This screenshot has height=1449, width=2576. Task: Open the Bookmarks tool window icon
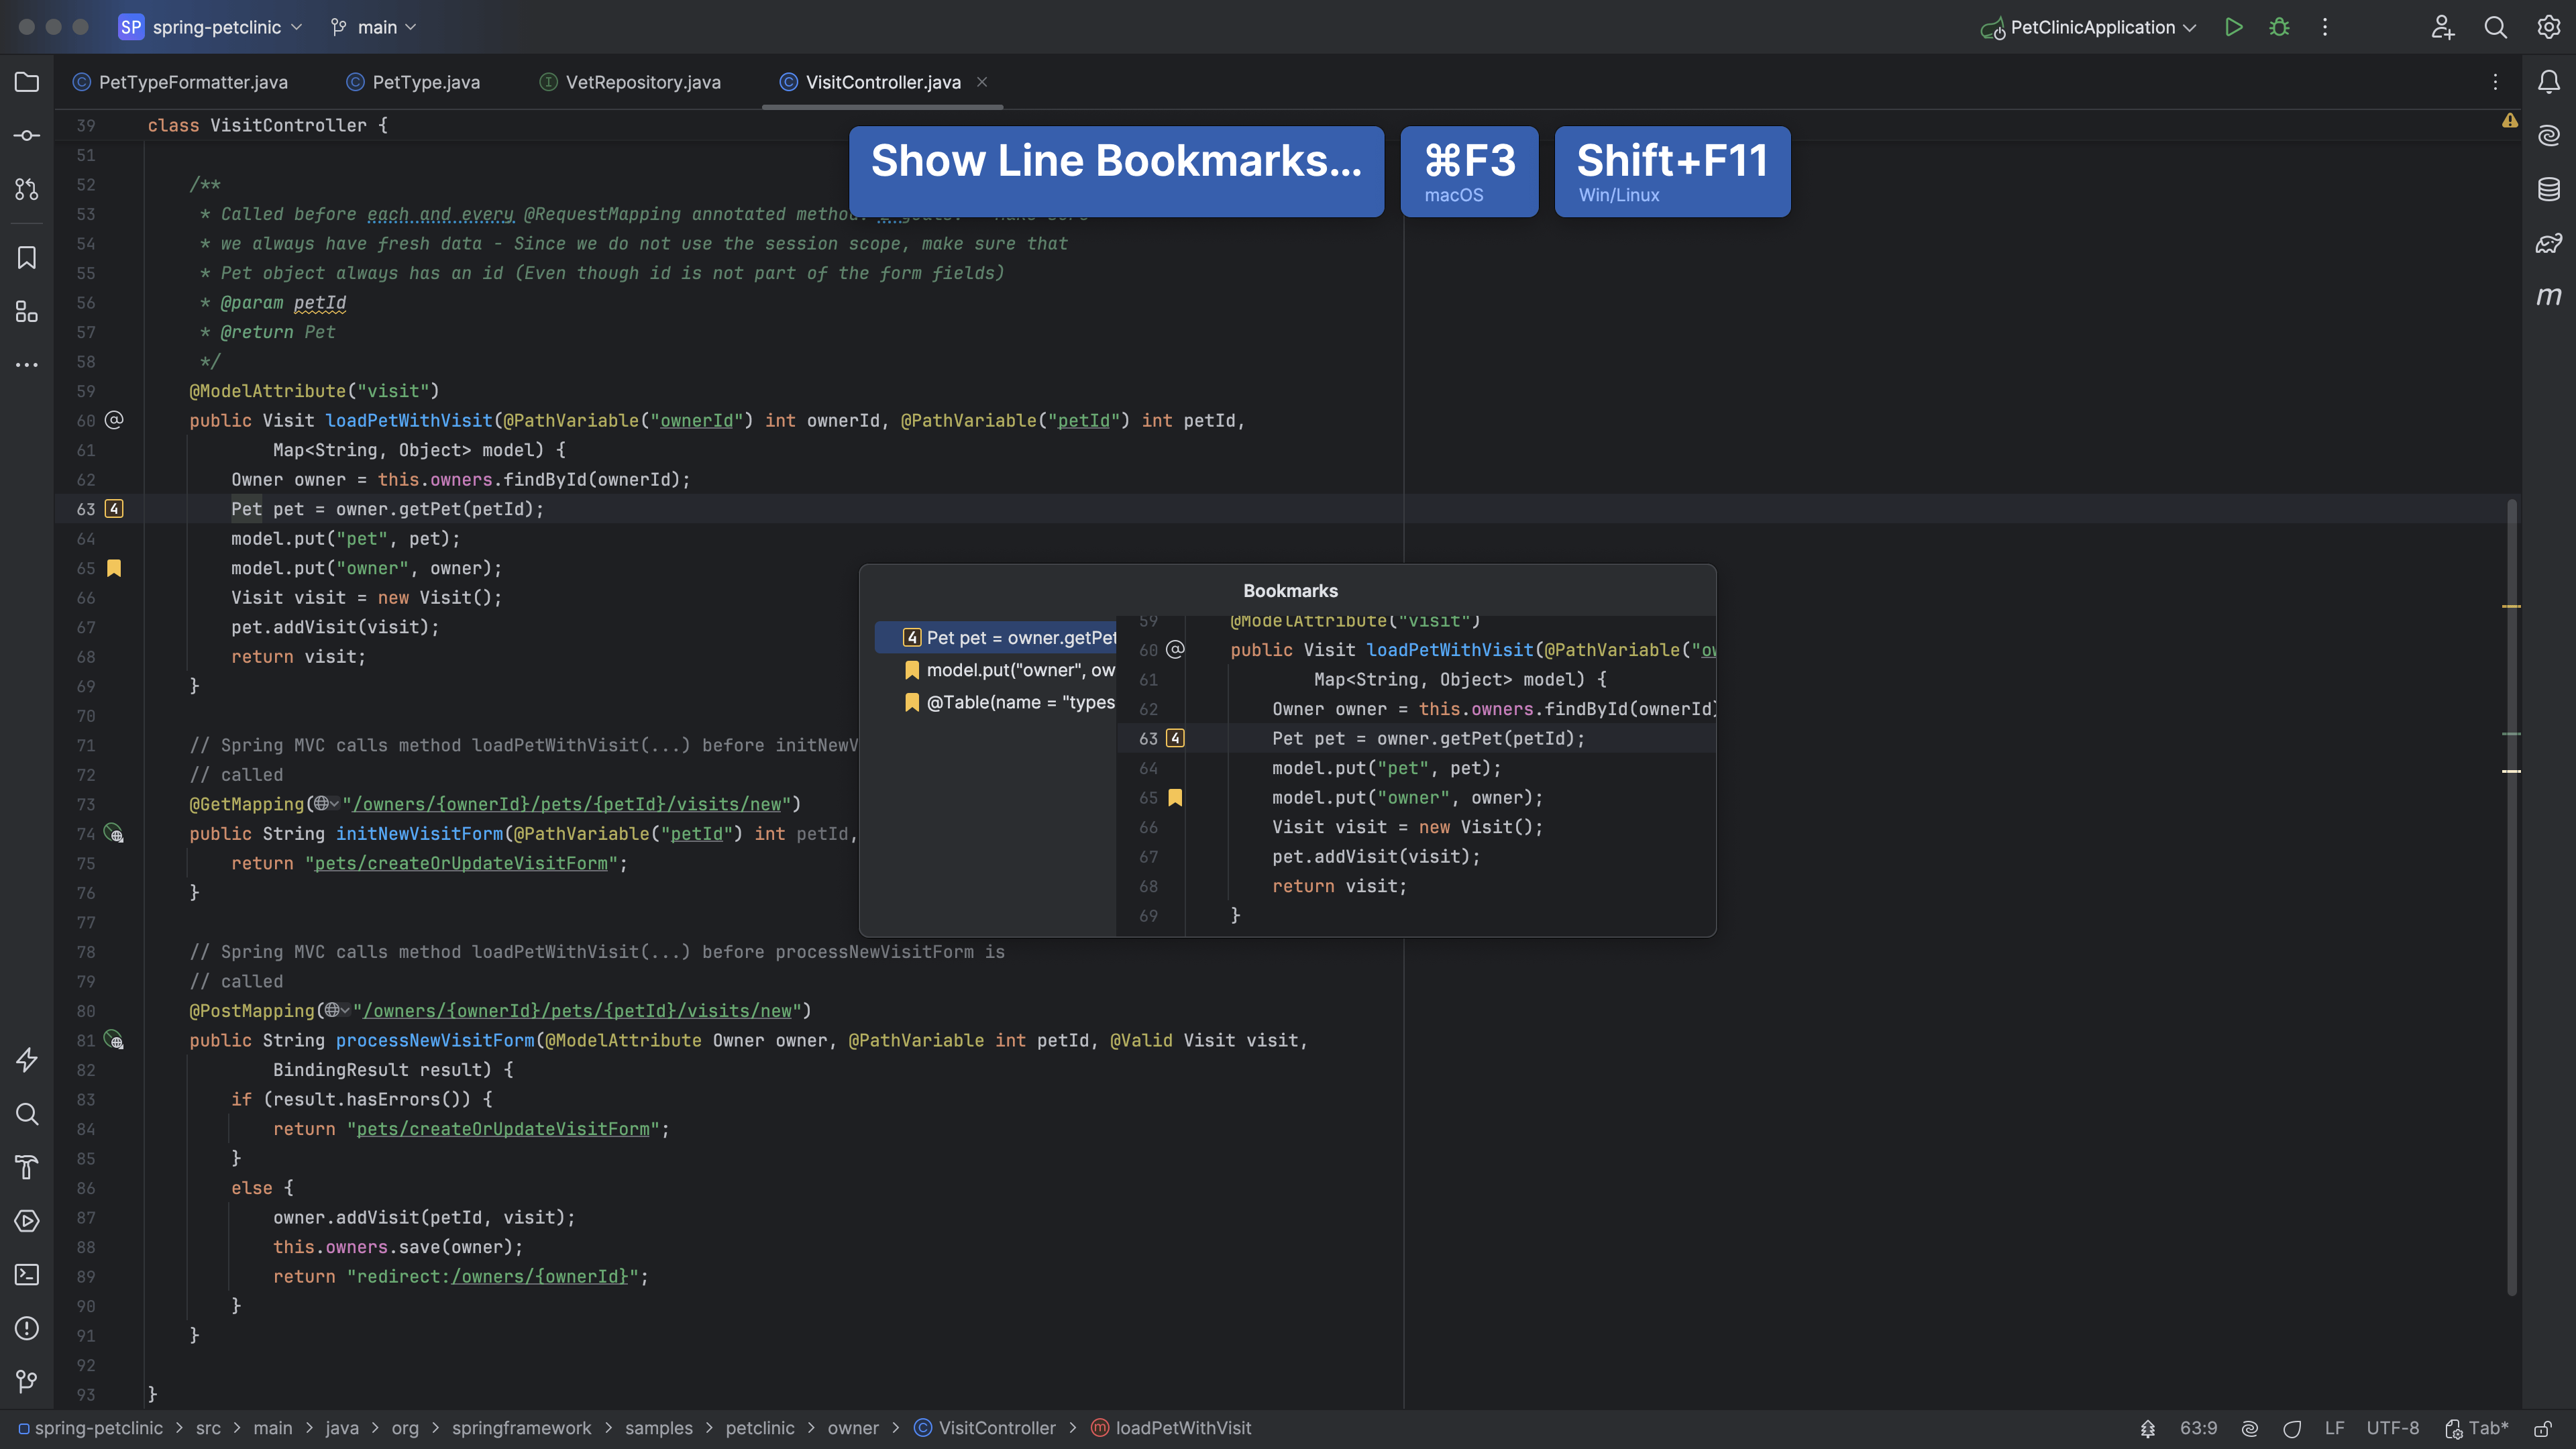coord(27,258)
